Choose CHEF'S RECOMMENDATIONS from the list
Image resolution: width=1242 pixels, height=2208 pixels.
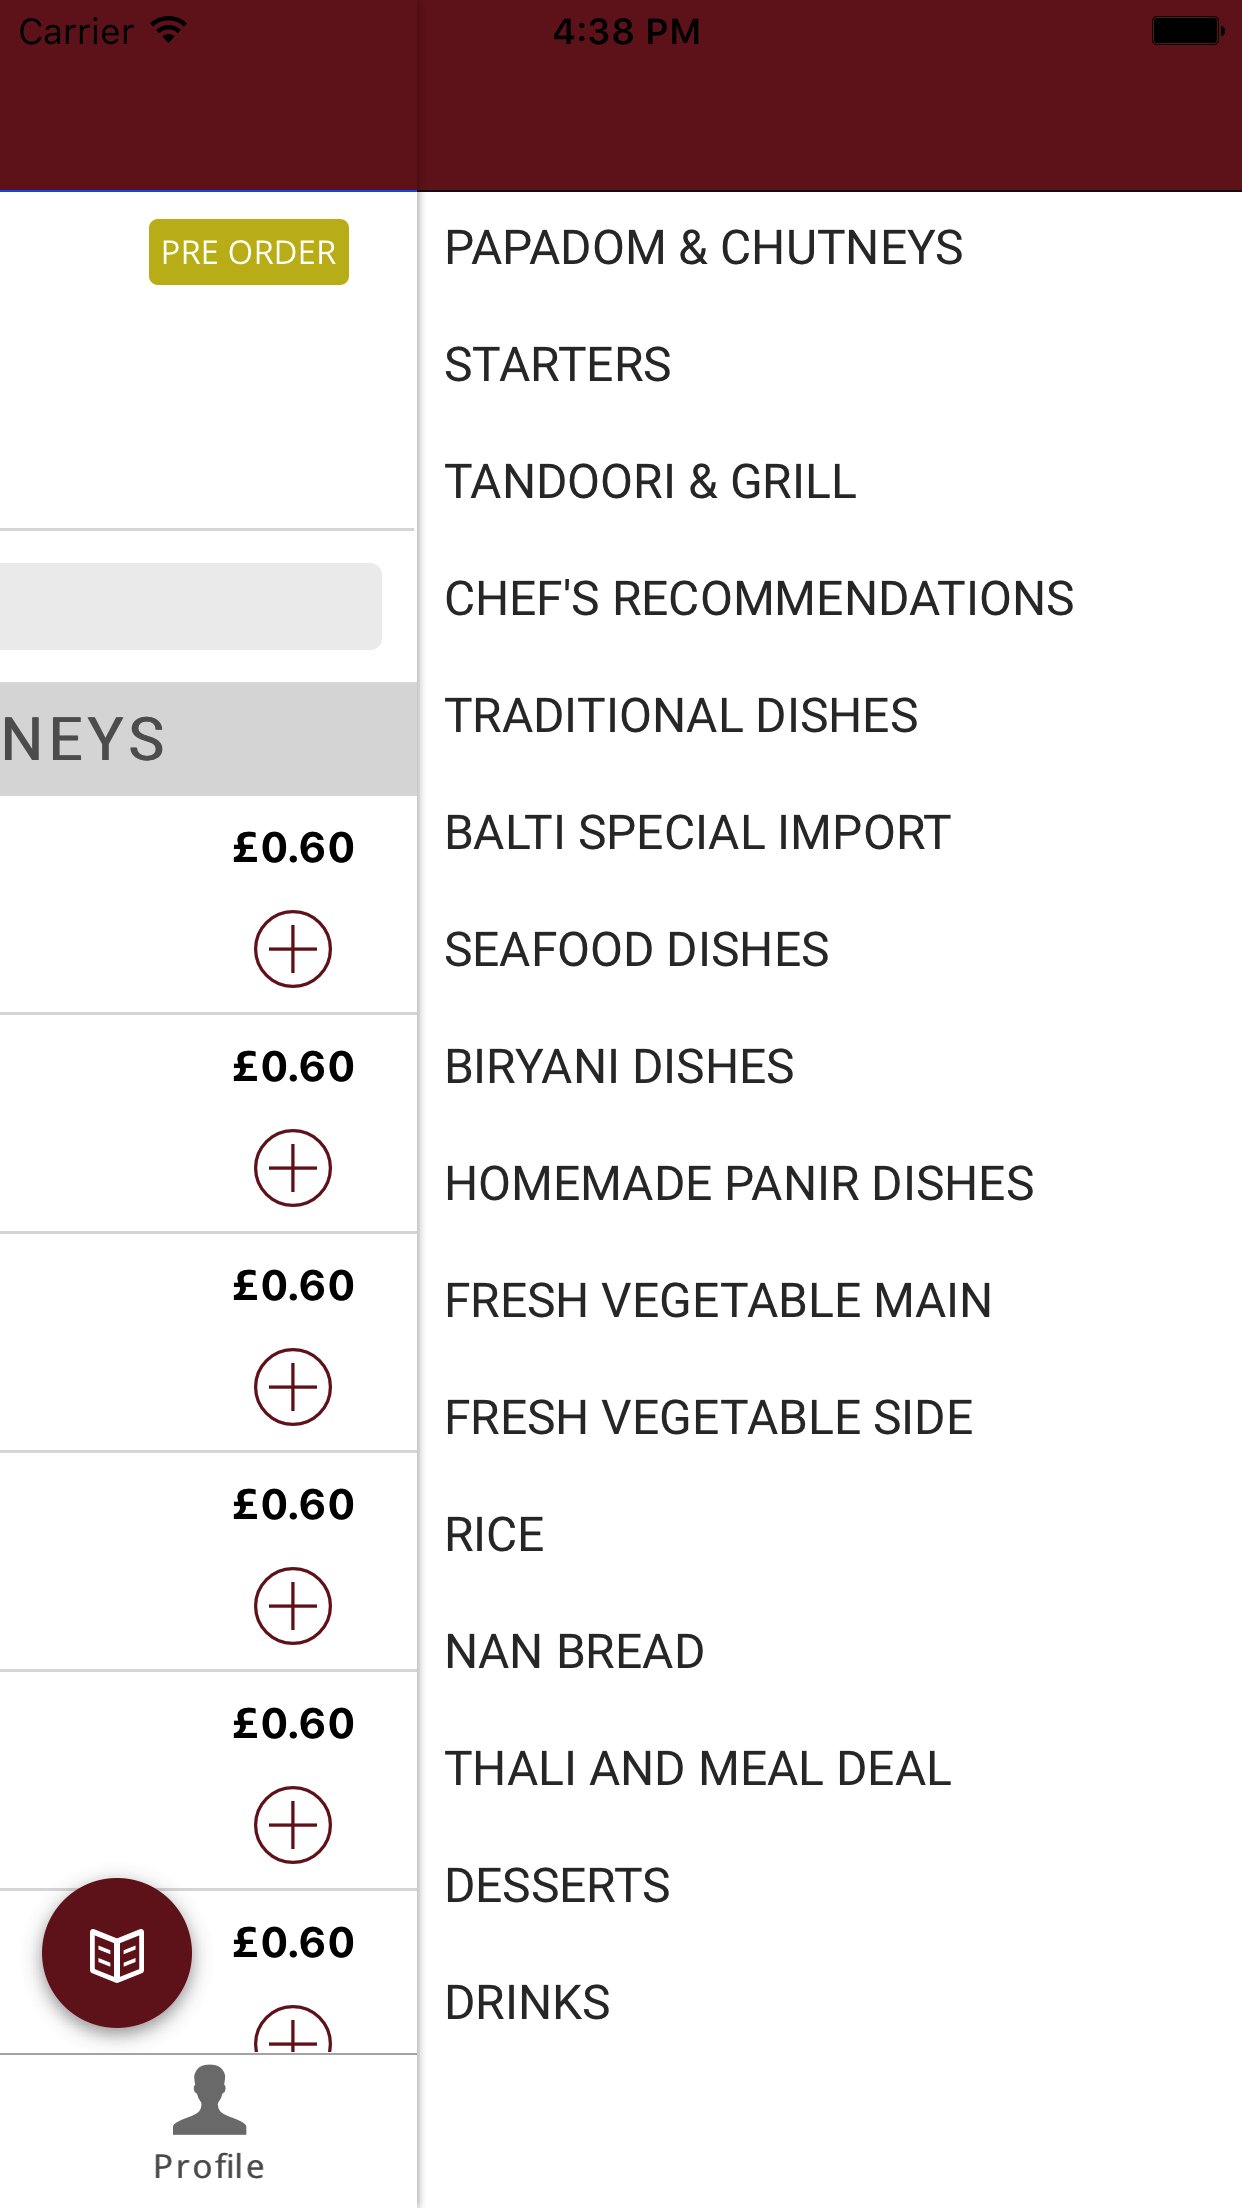[759, 599]
